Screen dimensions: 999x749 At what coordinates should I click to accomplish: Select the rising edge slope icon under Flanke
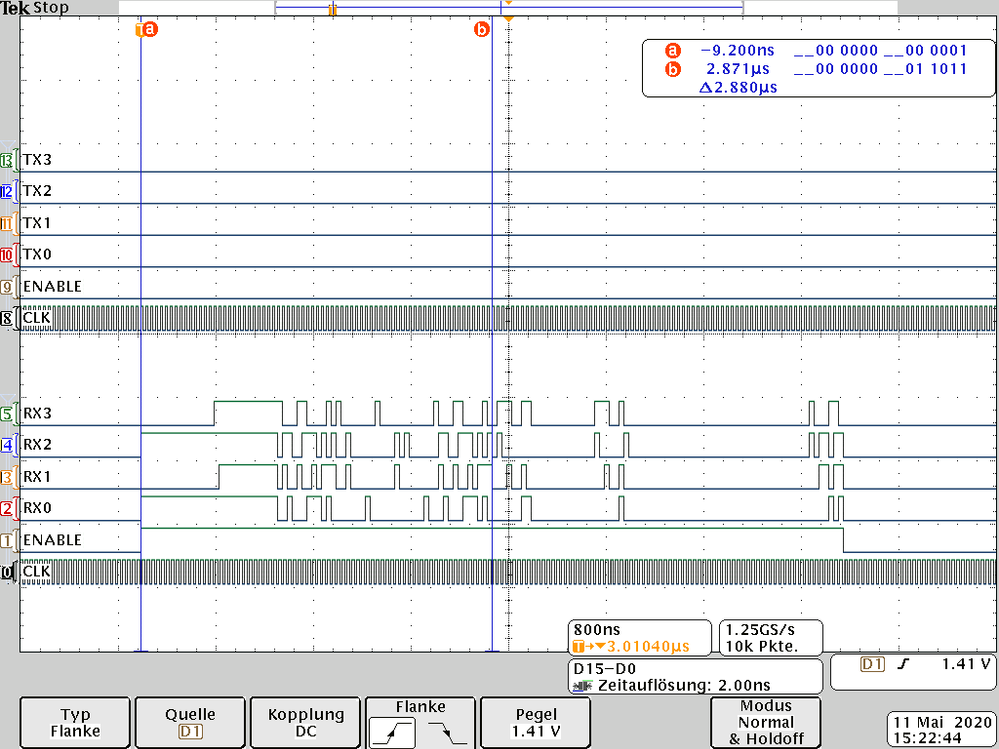(392, 730)
